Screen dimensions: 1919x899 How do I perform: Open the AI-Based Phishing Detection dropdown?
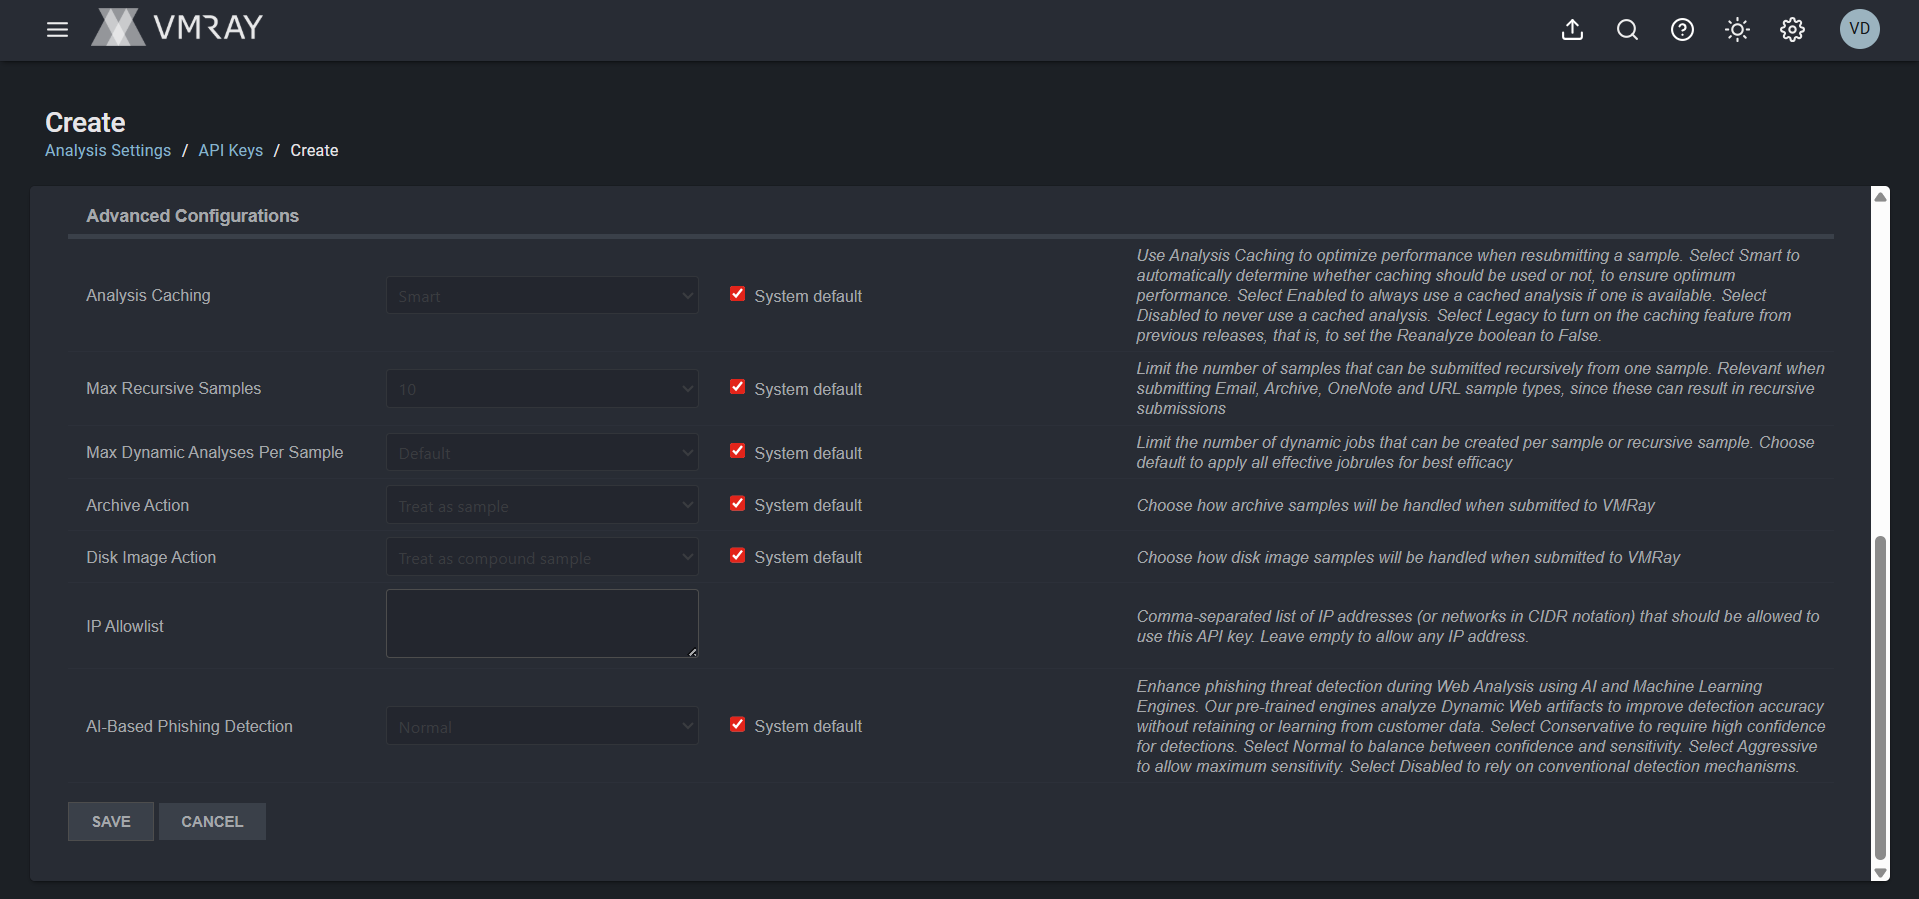(542, 726)
